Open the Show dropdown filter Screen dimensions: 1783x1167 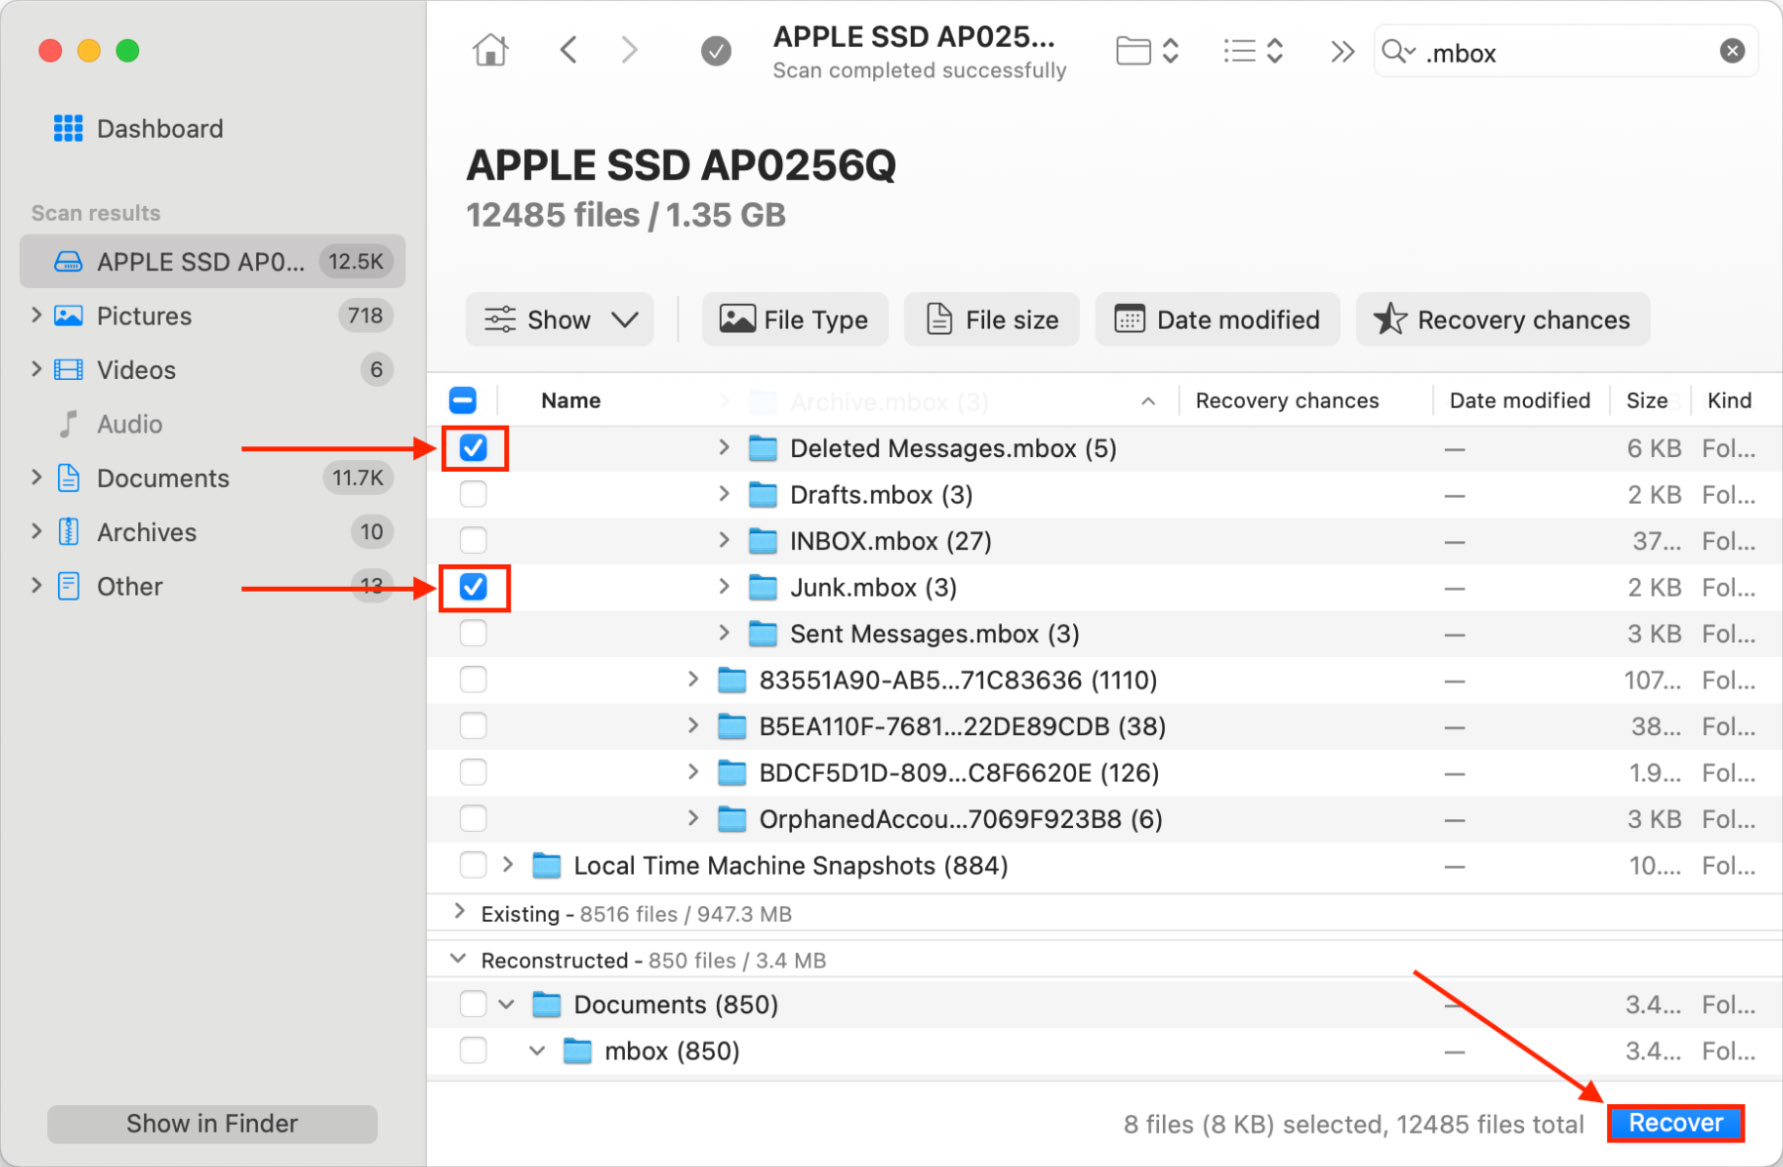559,320
